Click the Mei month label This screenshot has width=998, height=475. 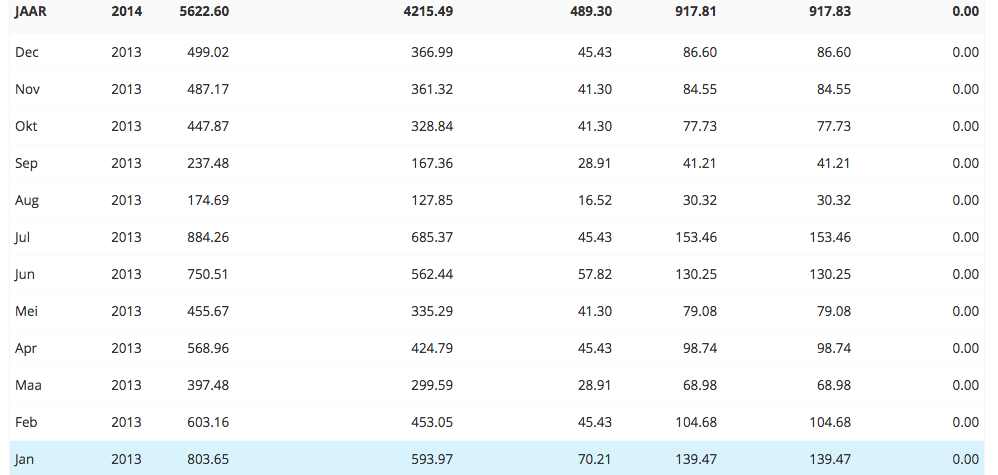pos(27,311)
